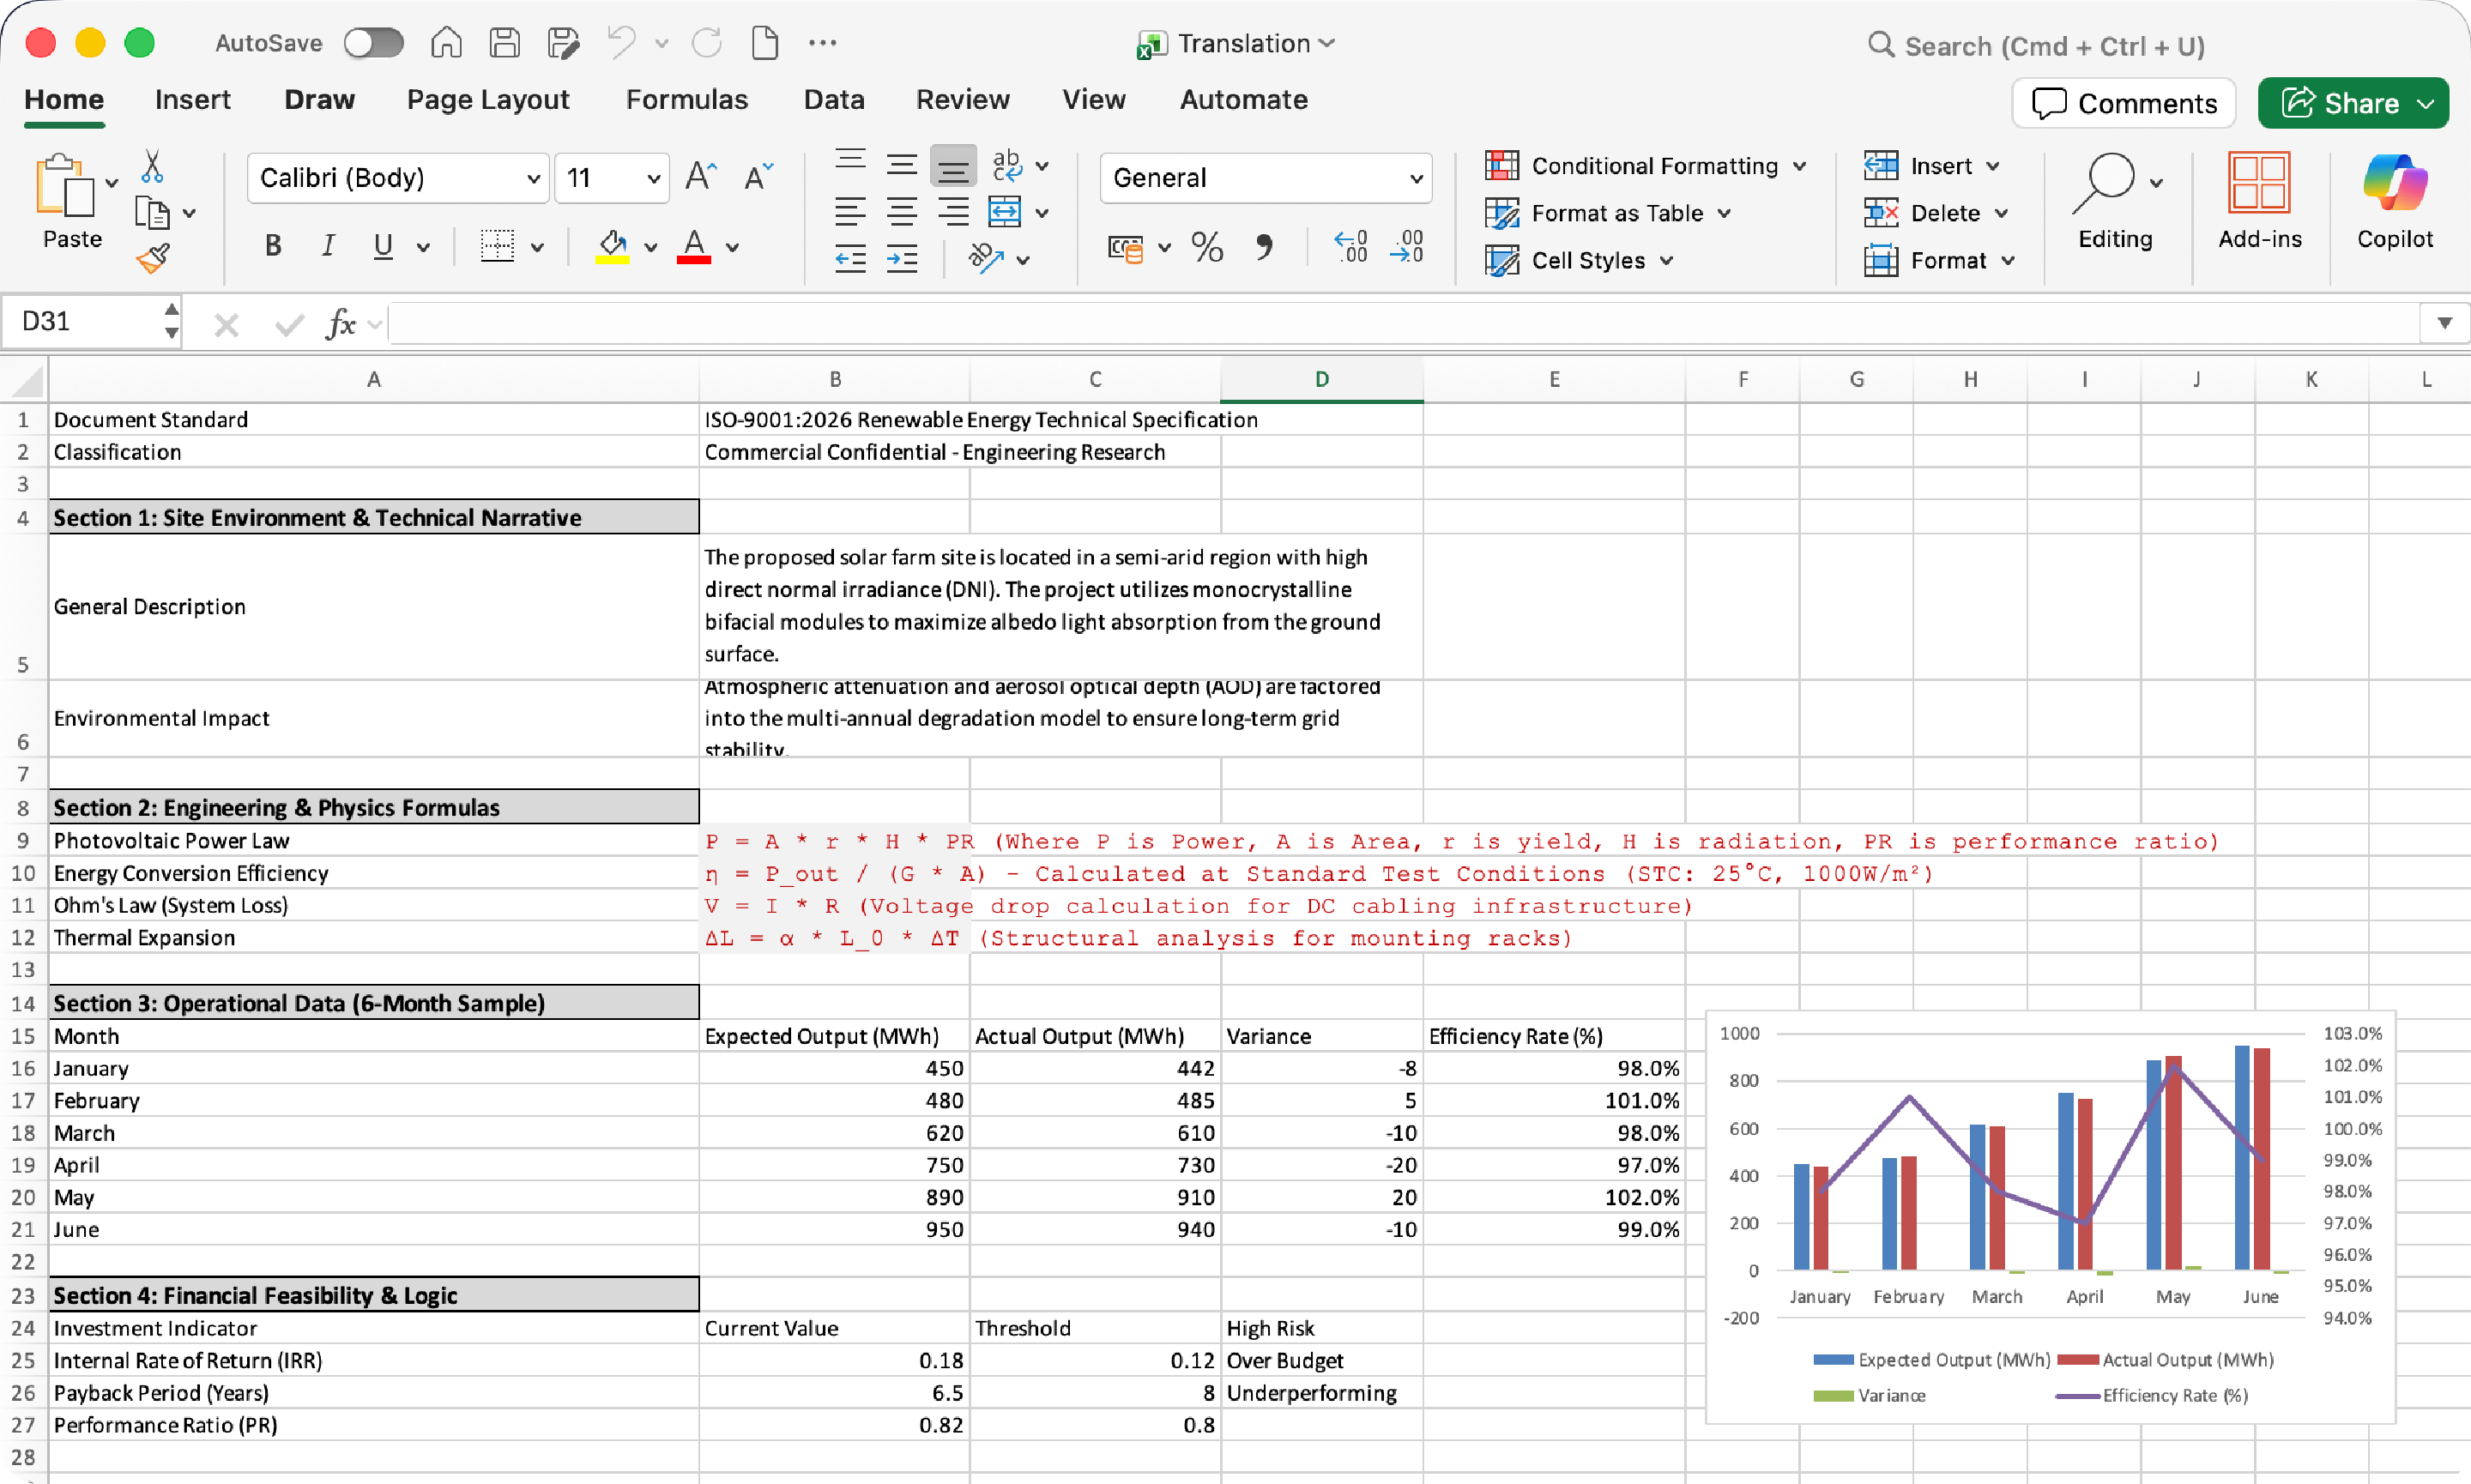Click the Format Painter brush icon
This screenshot has height=1484, width=2471.
[x=153, y=260]
